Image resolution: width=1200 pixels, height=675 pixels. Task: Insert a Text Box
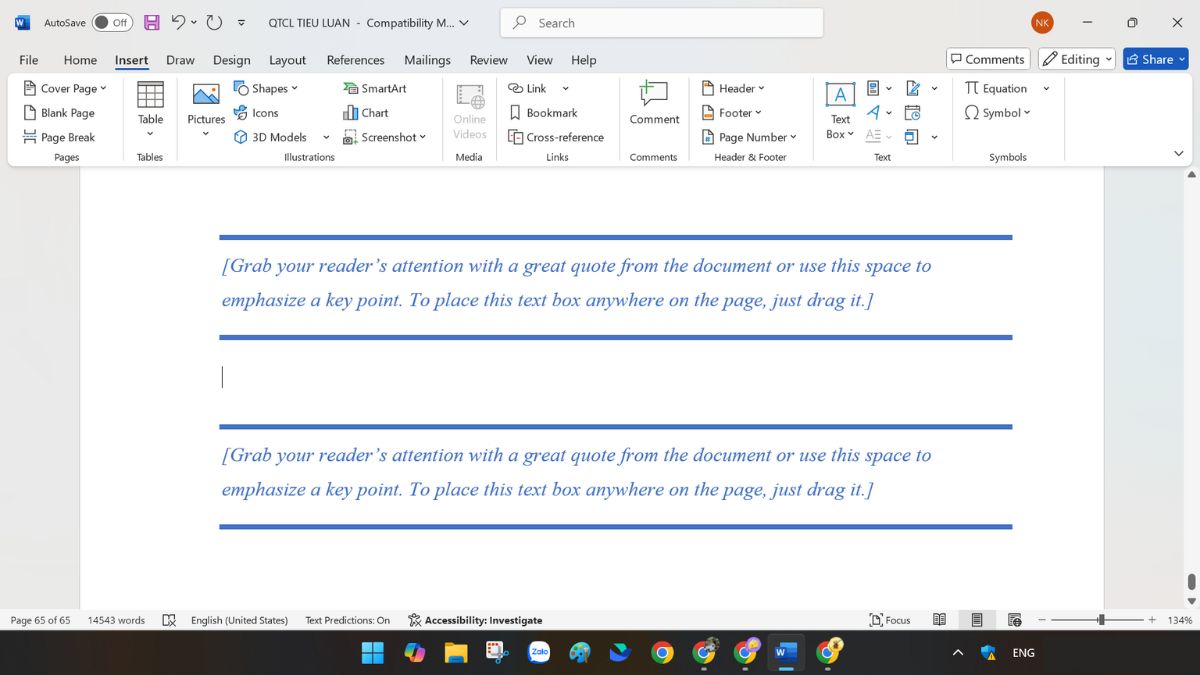coord(840,110)
